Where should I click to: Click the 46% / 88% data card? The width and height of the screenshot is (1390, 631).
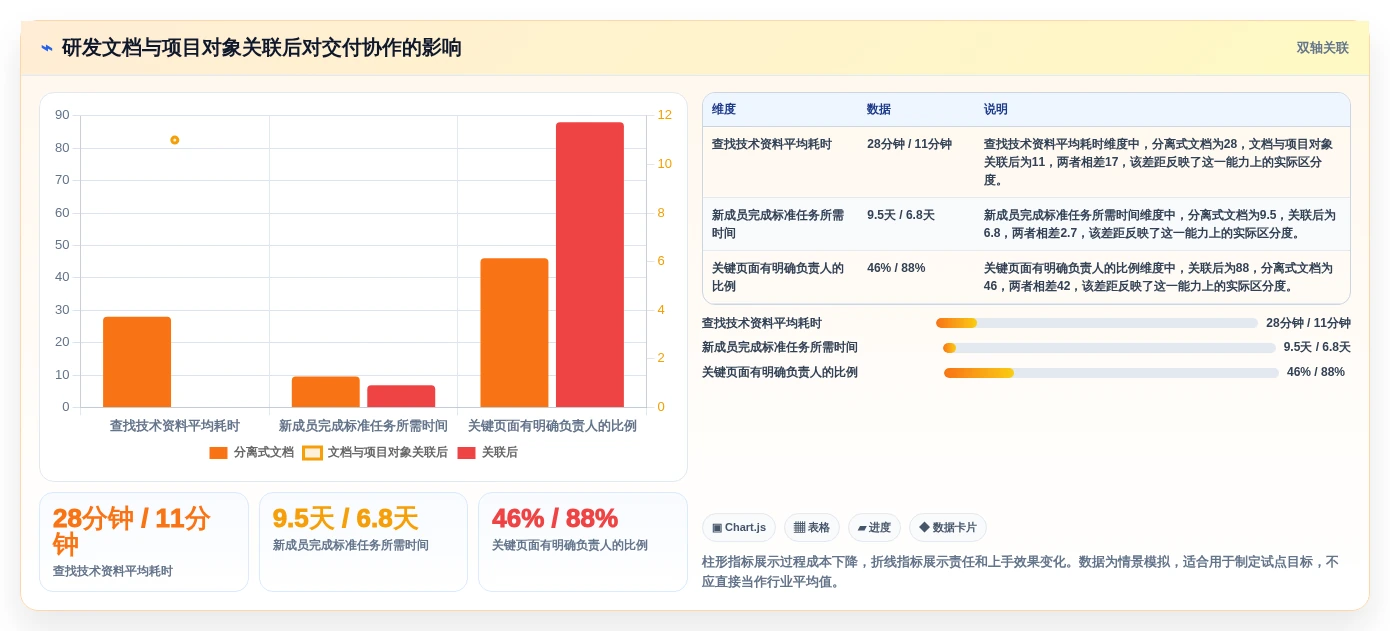tap(583, 542)
